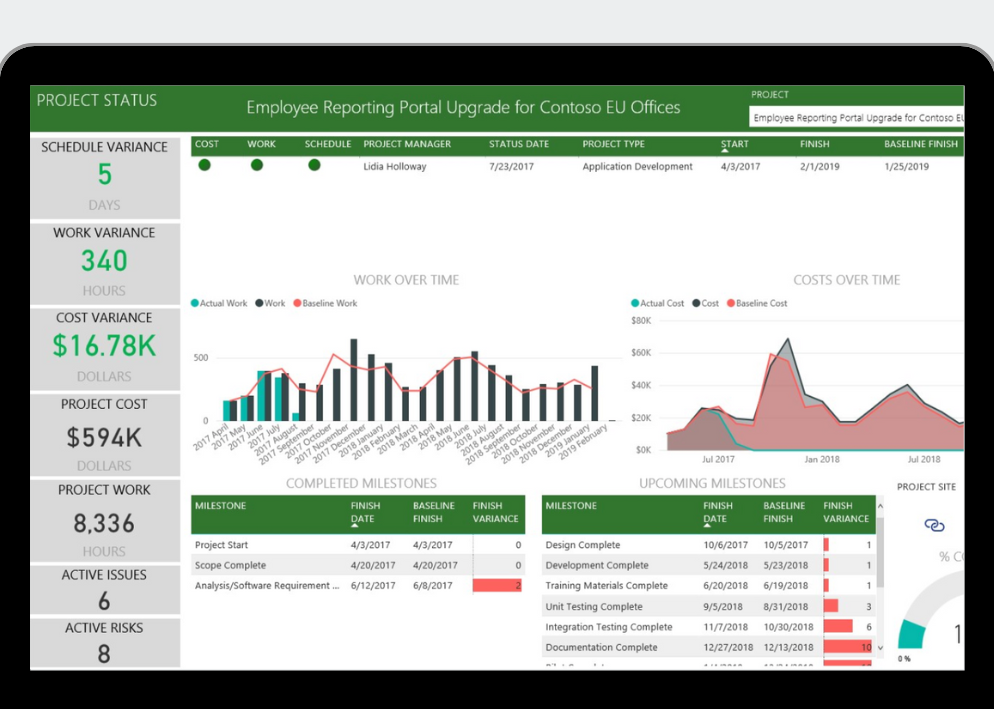This screenshot has height=709, width=994.
Task: Click the Application Development project type
Action: pyautogui.click(x=637, y=166)
